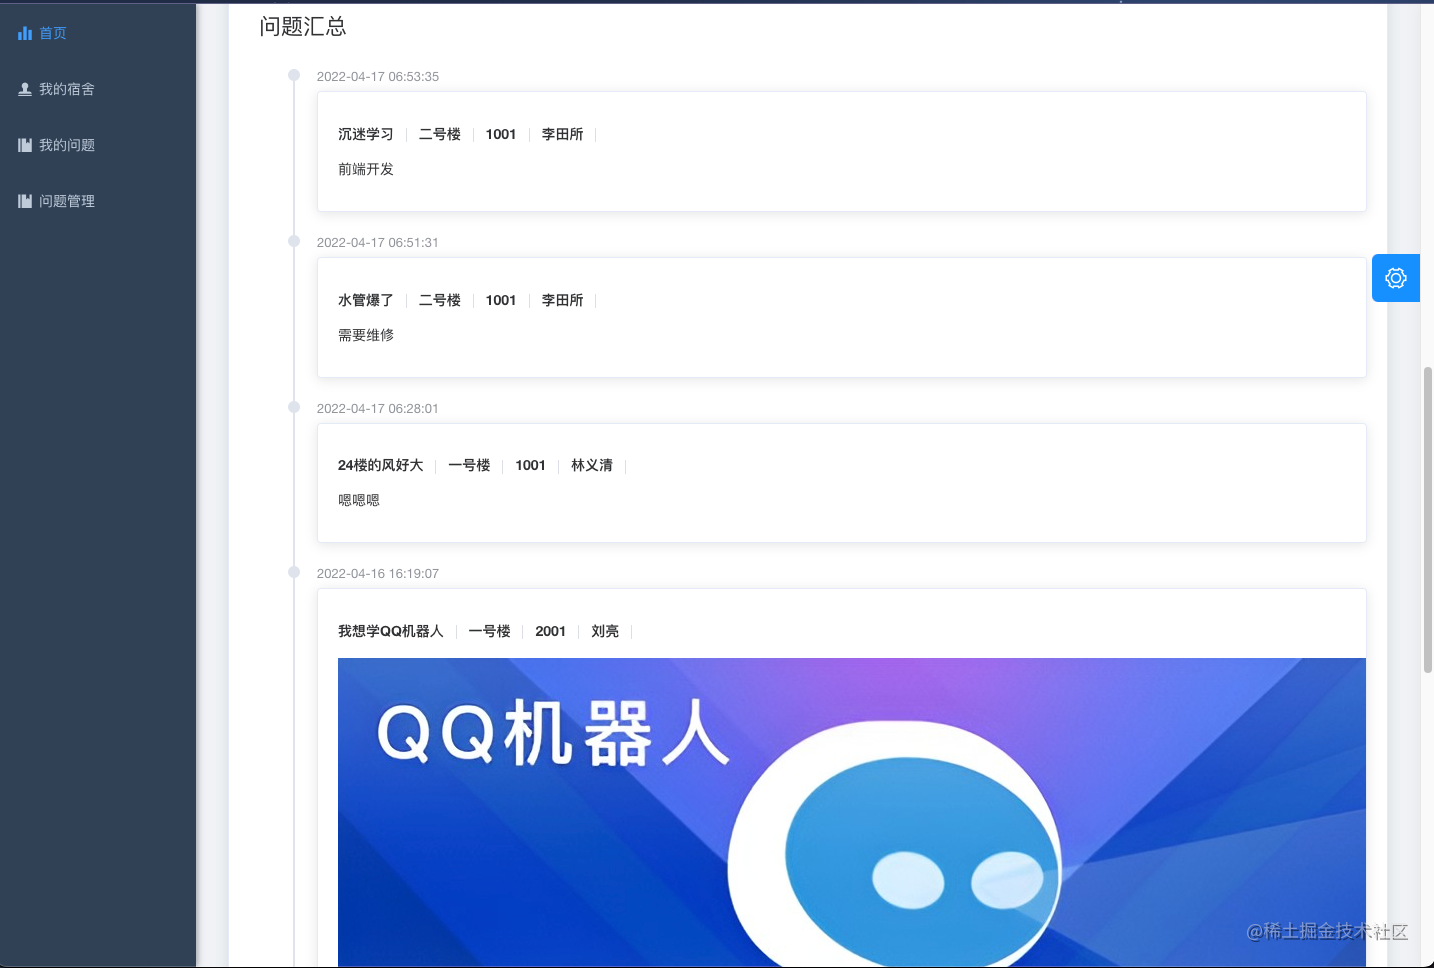Click the name 林义清

(x=592, y=465)
